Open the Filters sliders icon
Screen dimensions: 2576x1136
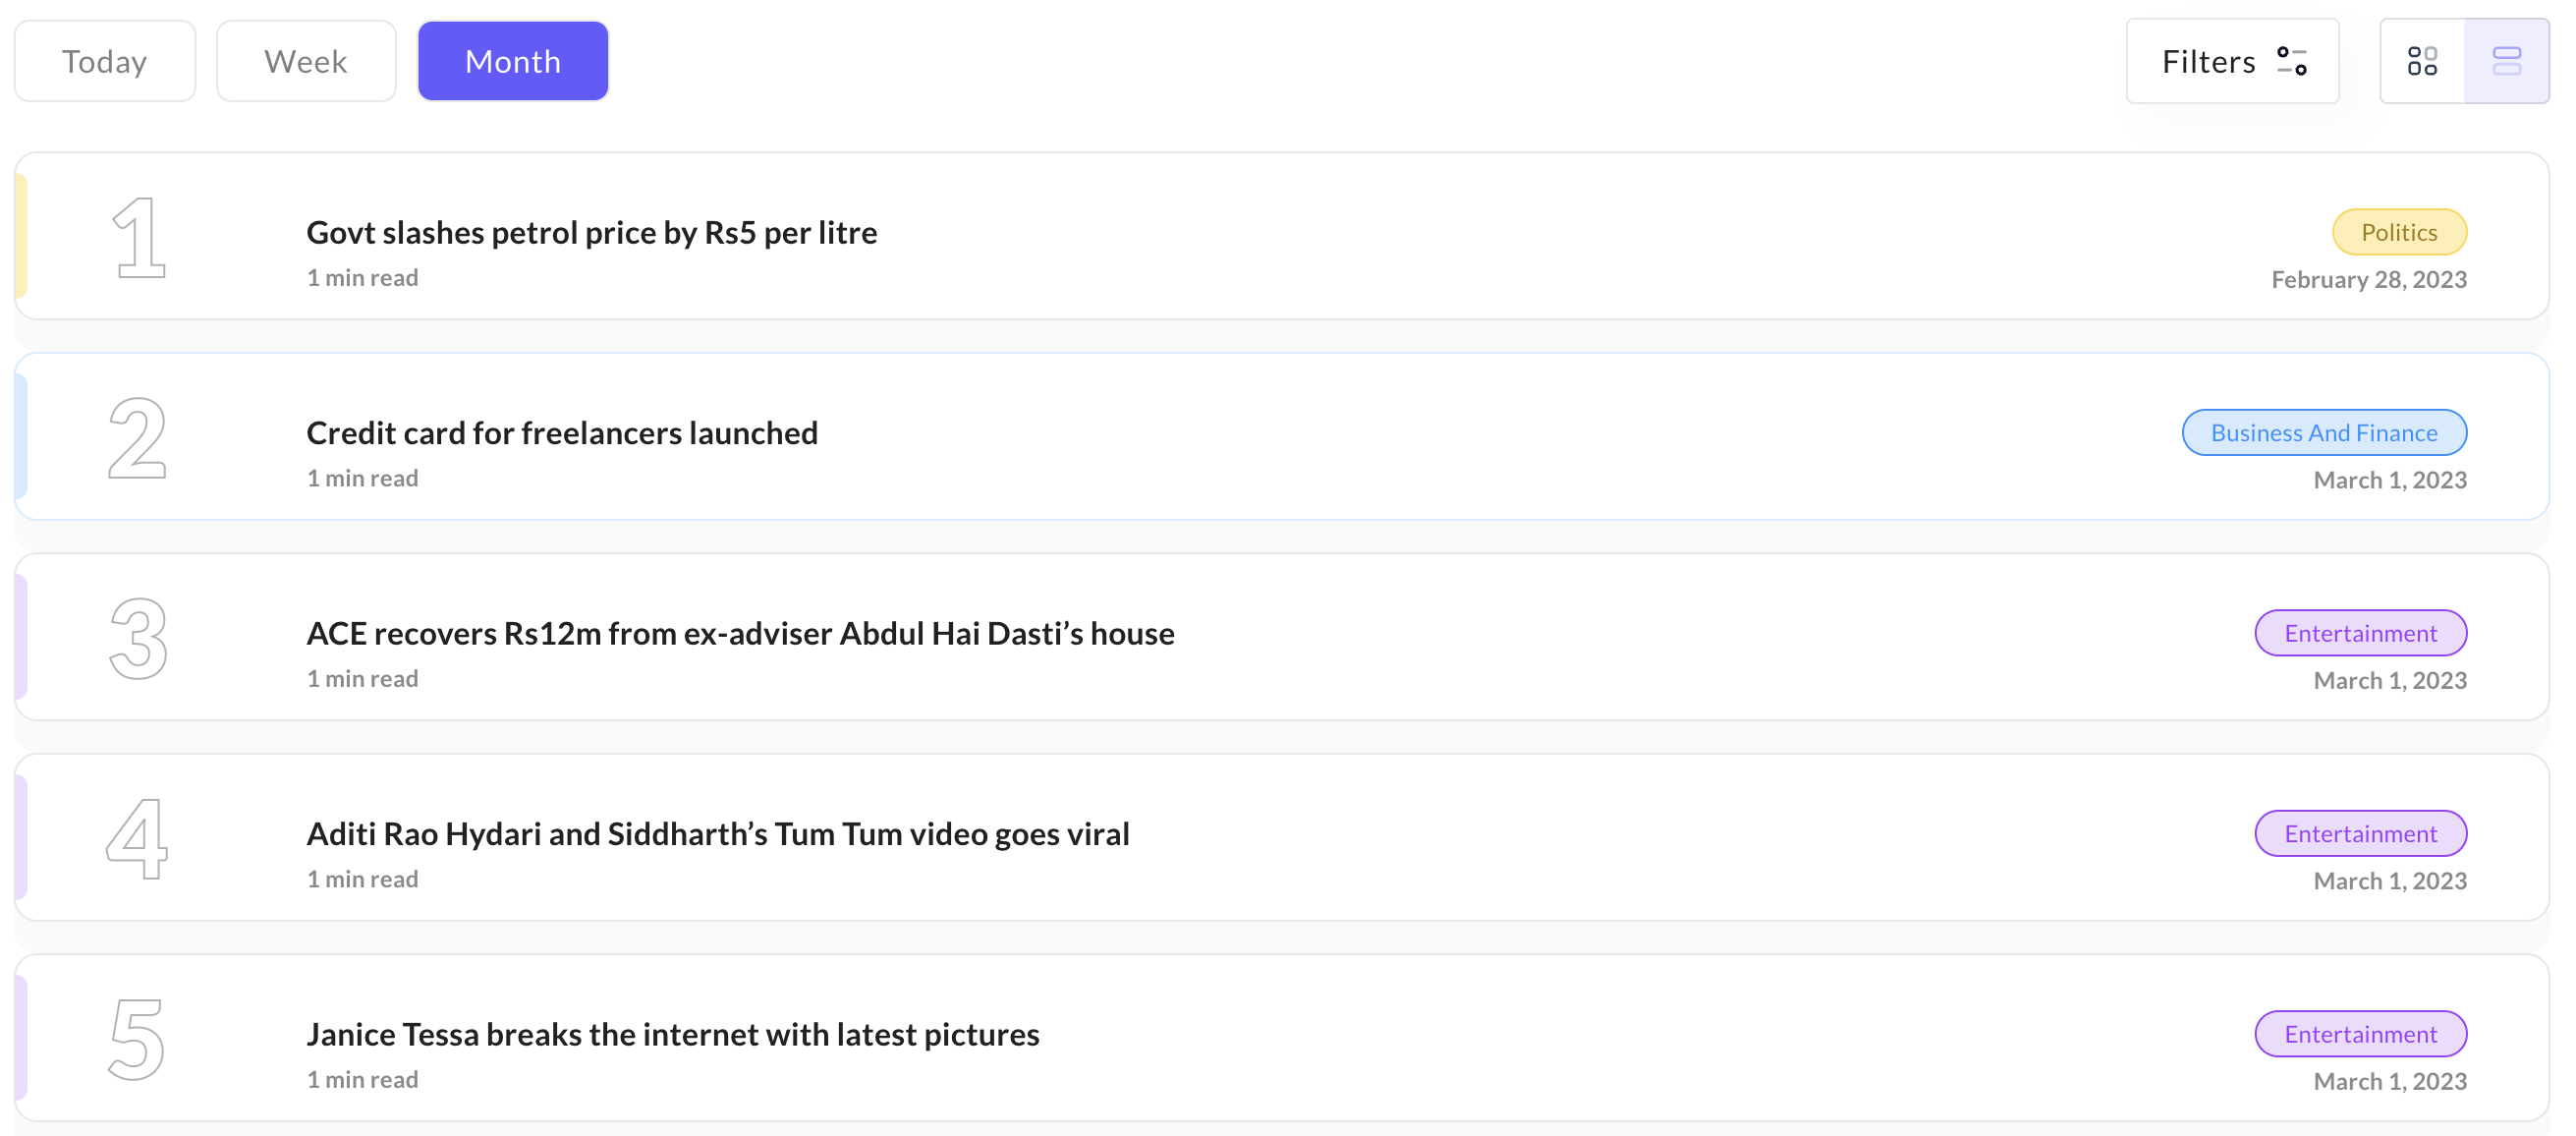pos(2291,61)
